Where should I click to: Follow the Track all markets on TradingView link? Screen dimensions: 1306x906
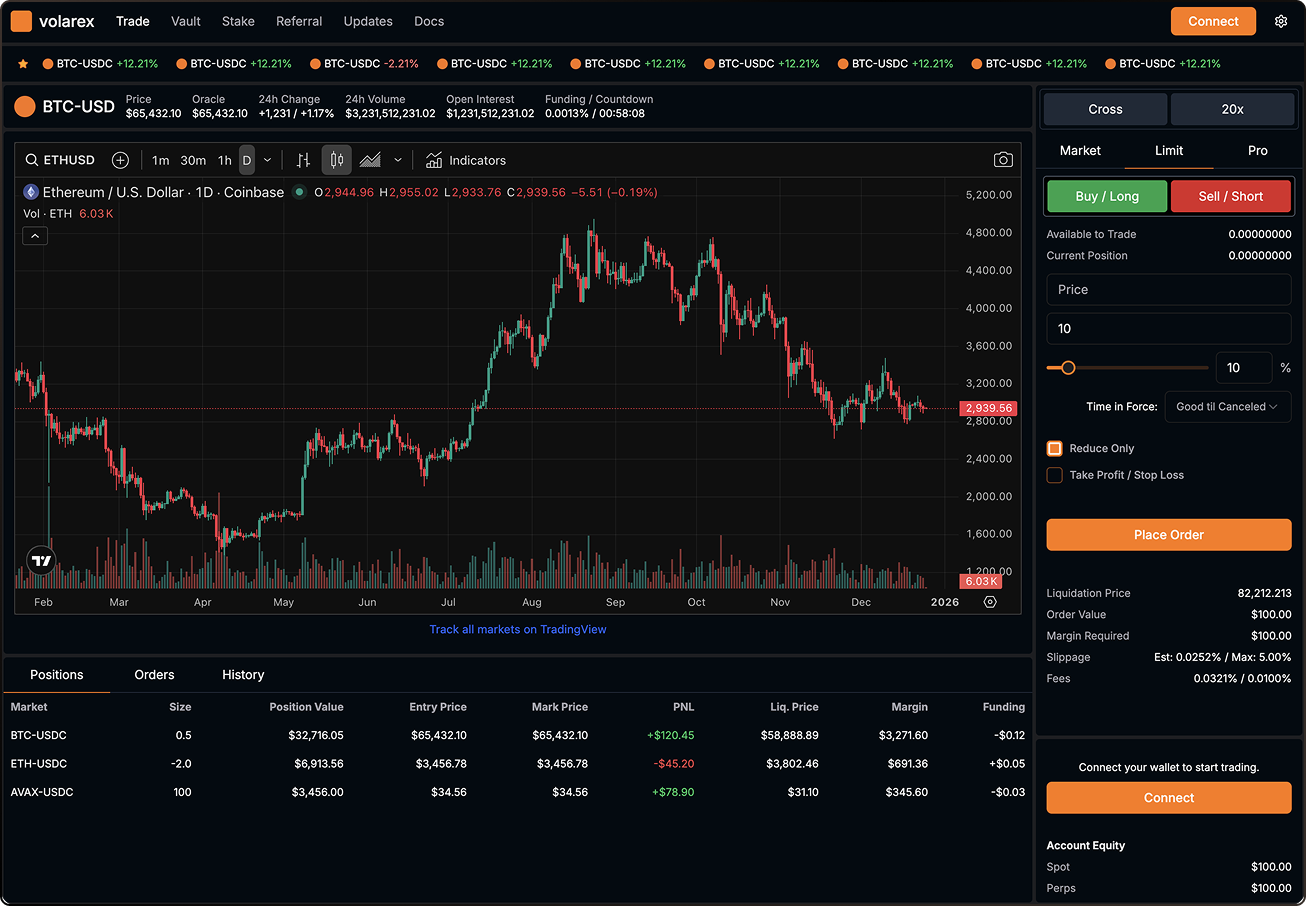tap(517, 628)
